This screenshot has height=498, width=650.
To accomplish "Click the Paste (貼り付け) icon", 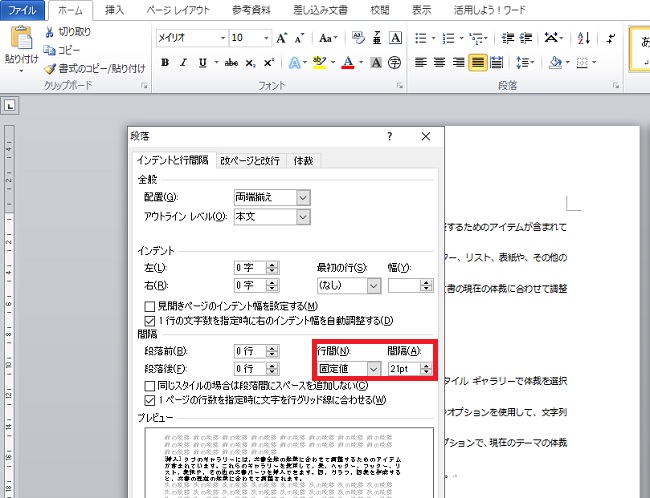I will 22,45.
